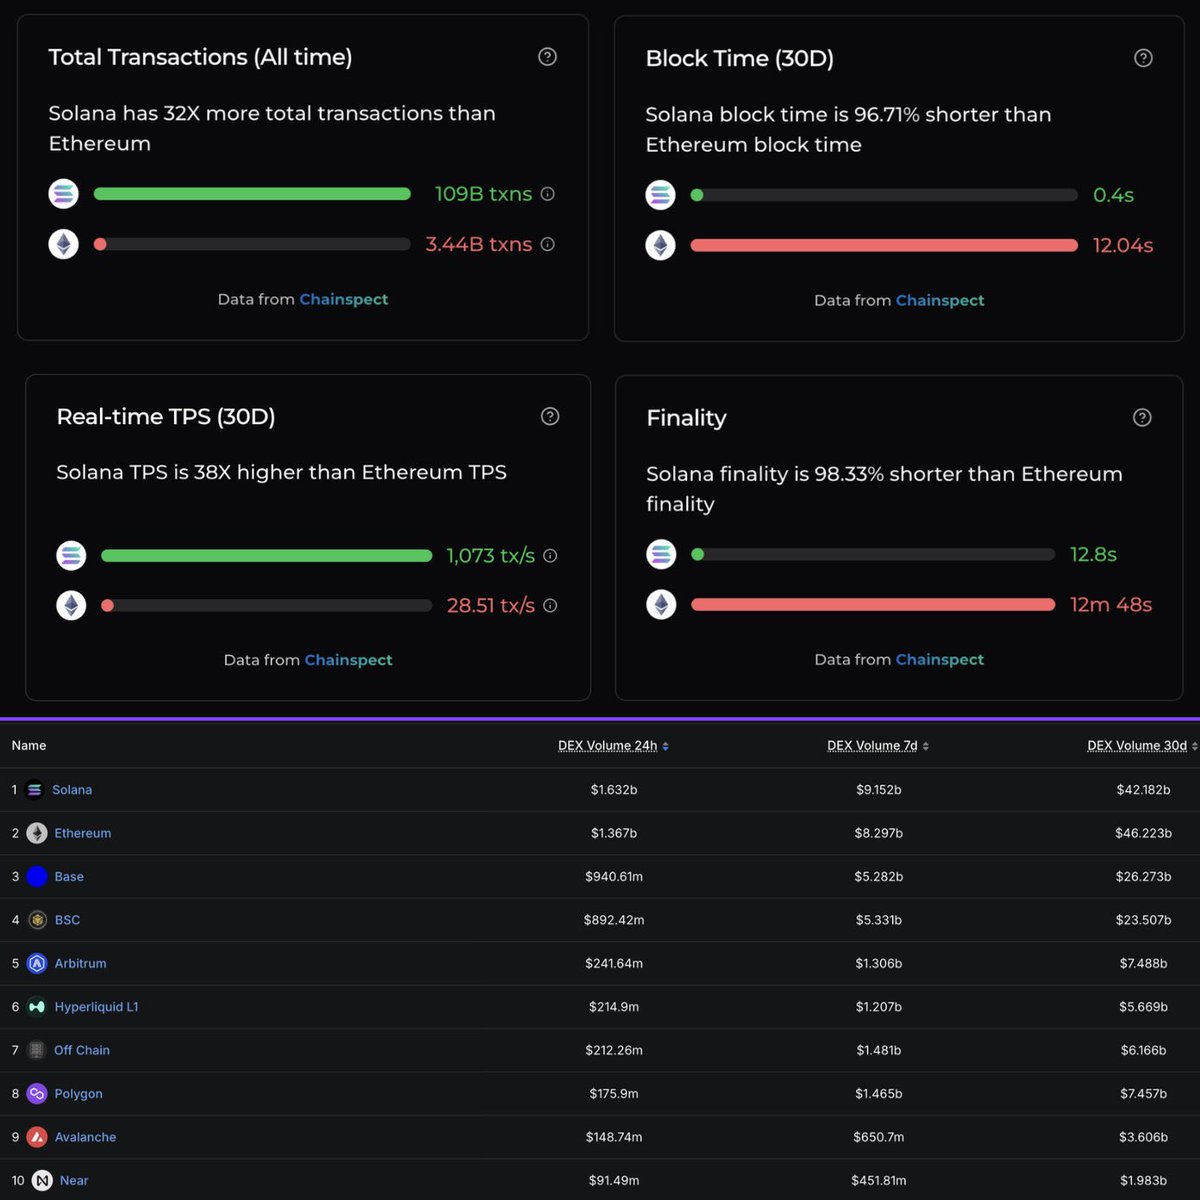Click Ethereum red finality bar
1200x1200 pixels.
click(873, 604)
